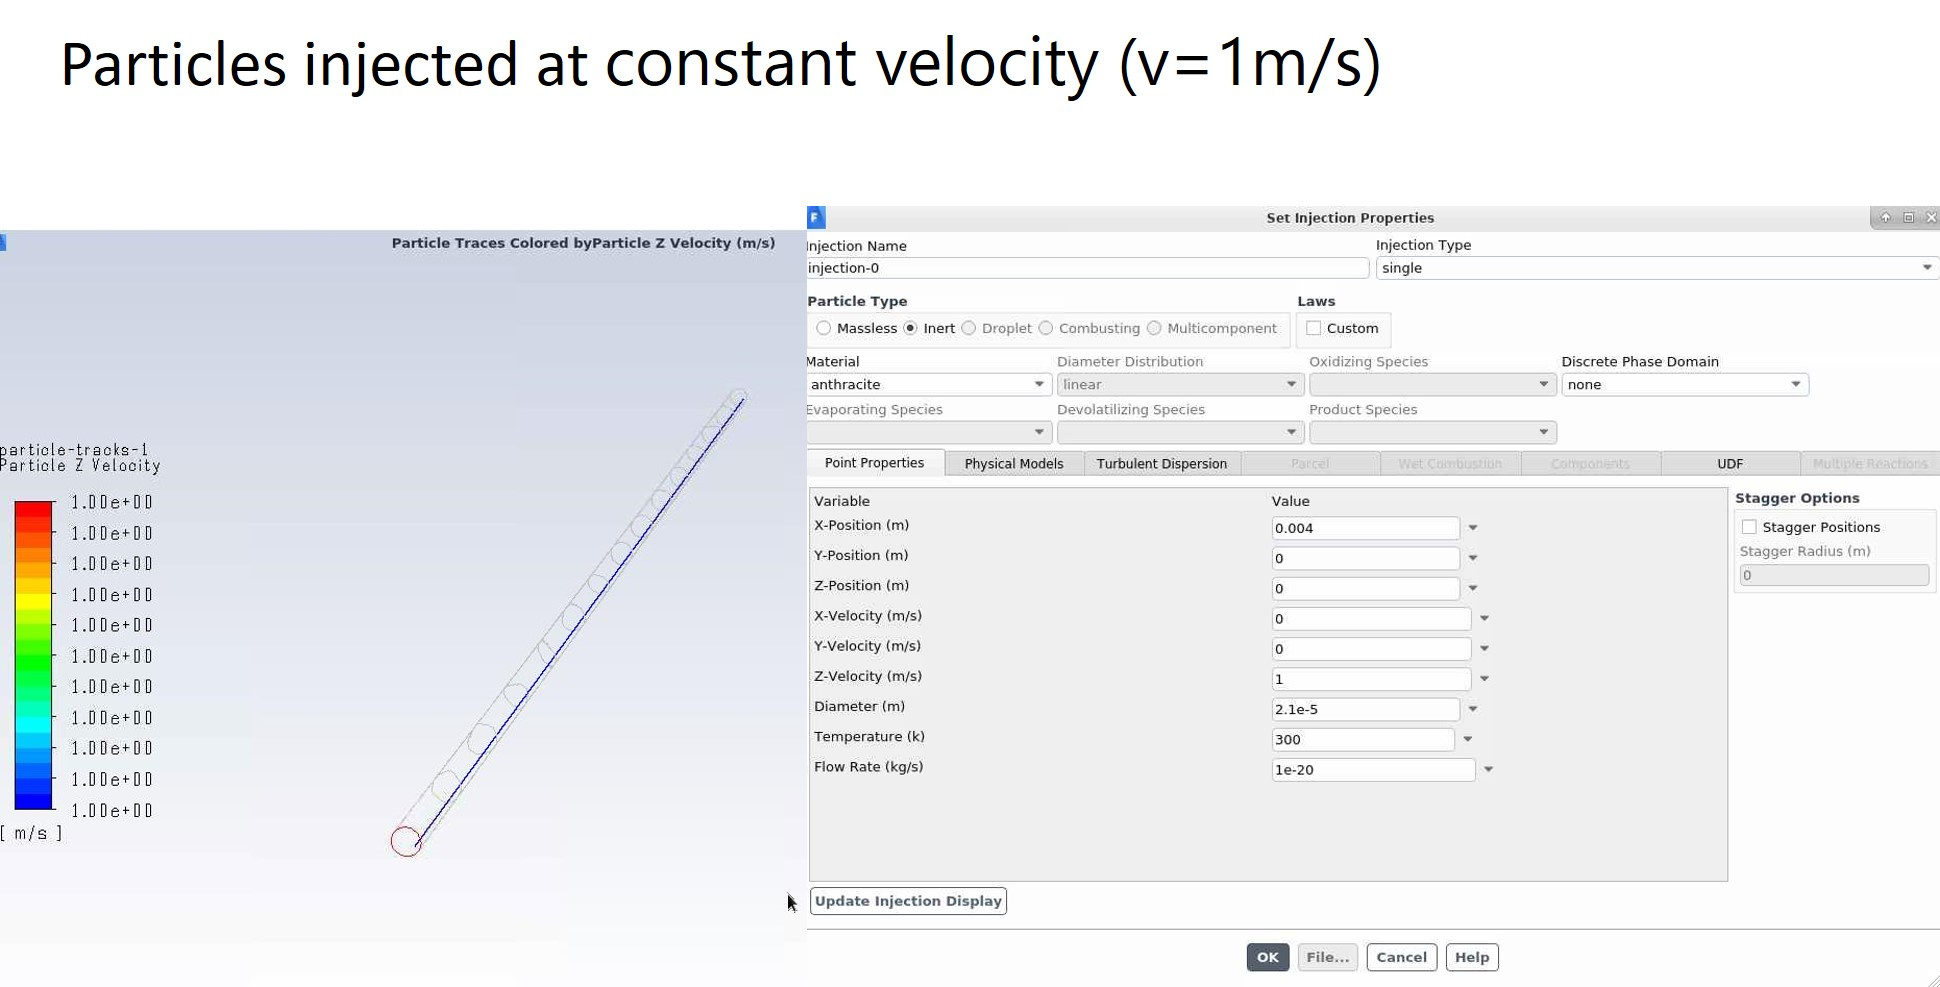Screen dimensions: 1940x987
Task: Click the red injection circle in viewport
Action: click(406, 842)
